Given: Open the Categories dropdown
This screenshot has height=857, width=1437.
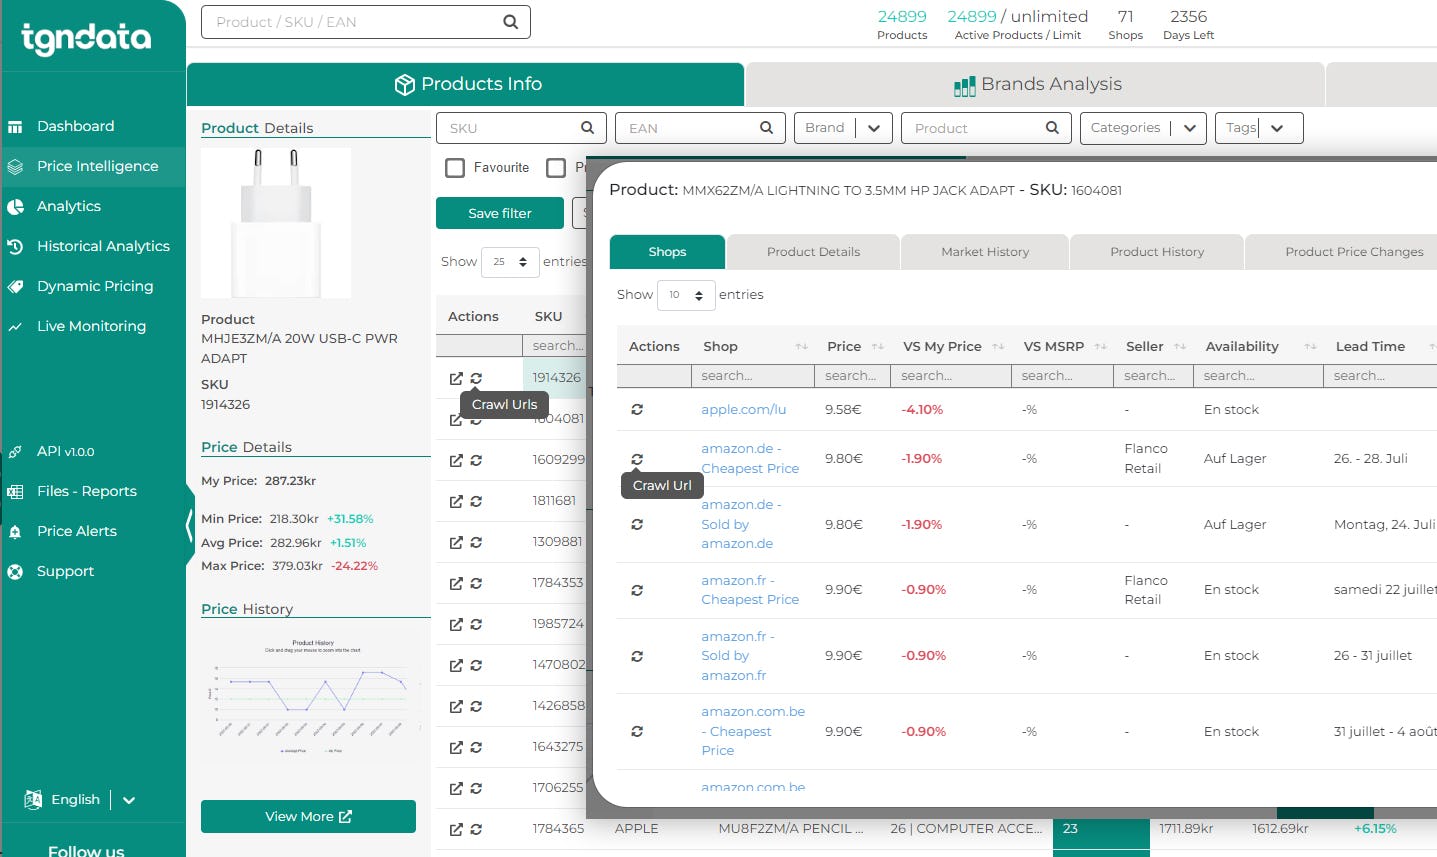Looking at the screenshot, I should click(x=1143, y=128).
